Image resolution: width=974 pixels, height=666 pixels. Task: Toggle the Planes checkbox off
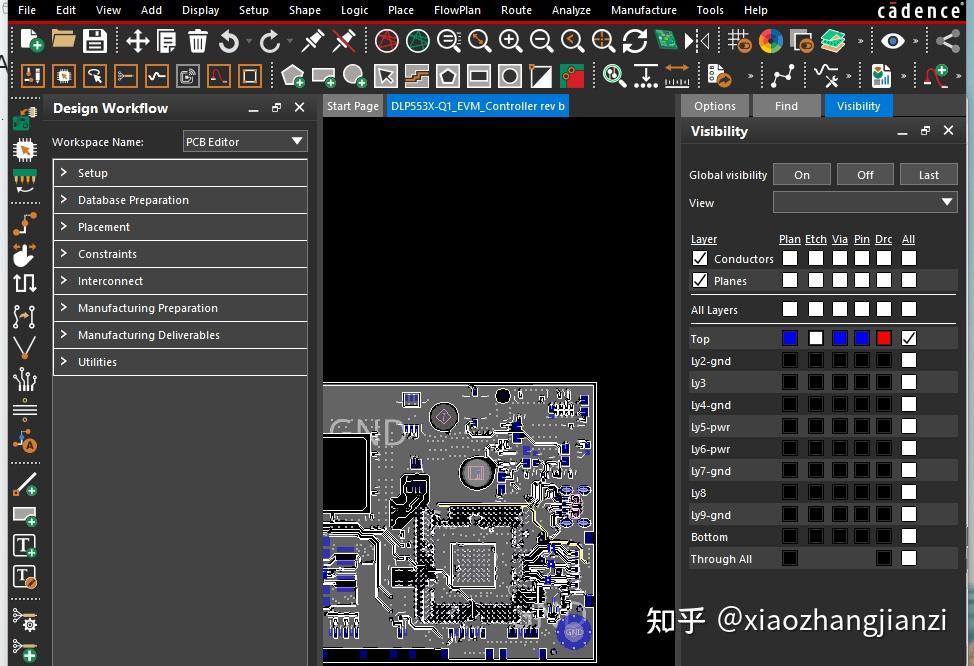tap(699, 280)
